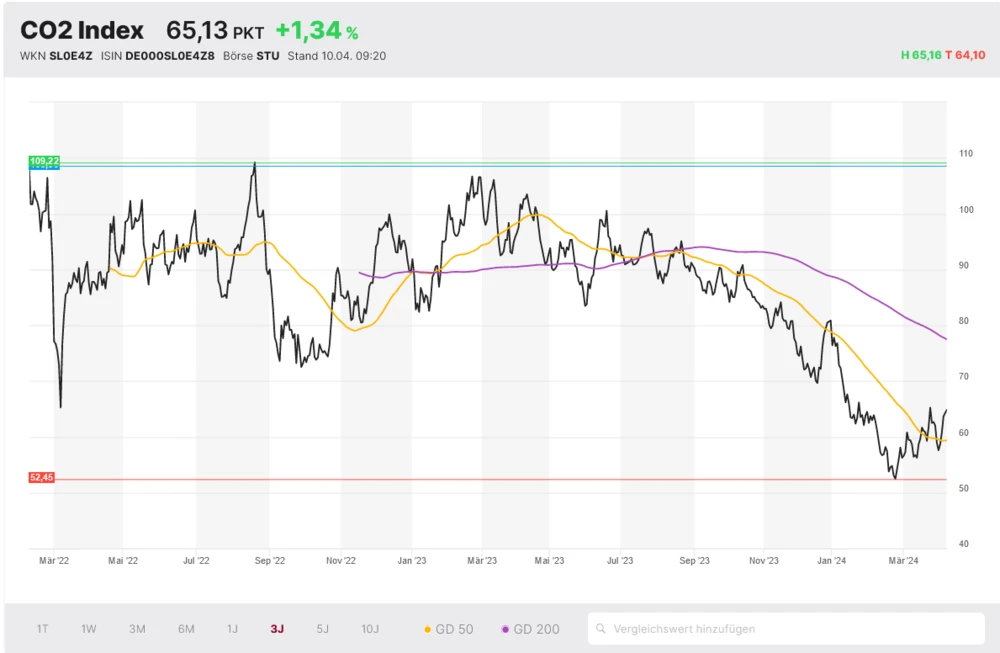Click the green 109,22 high marker

pyautogui.click(x=44, y=161)
